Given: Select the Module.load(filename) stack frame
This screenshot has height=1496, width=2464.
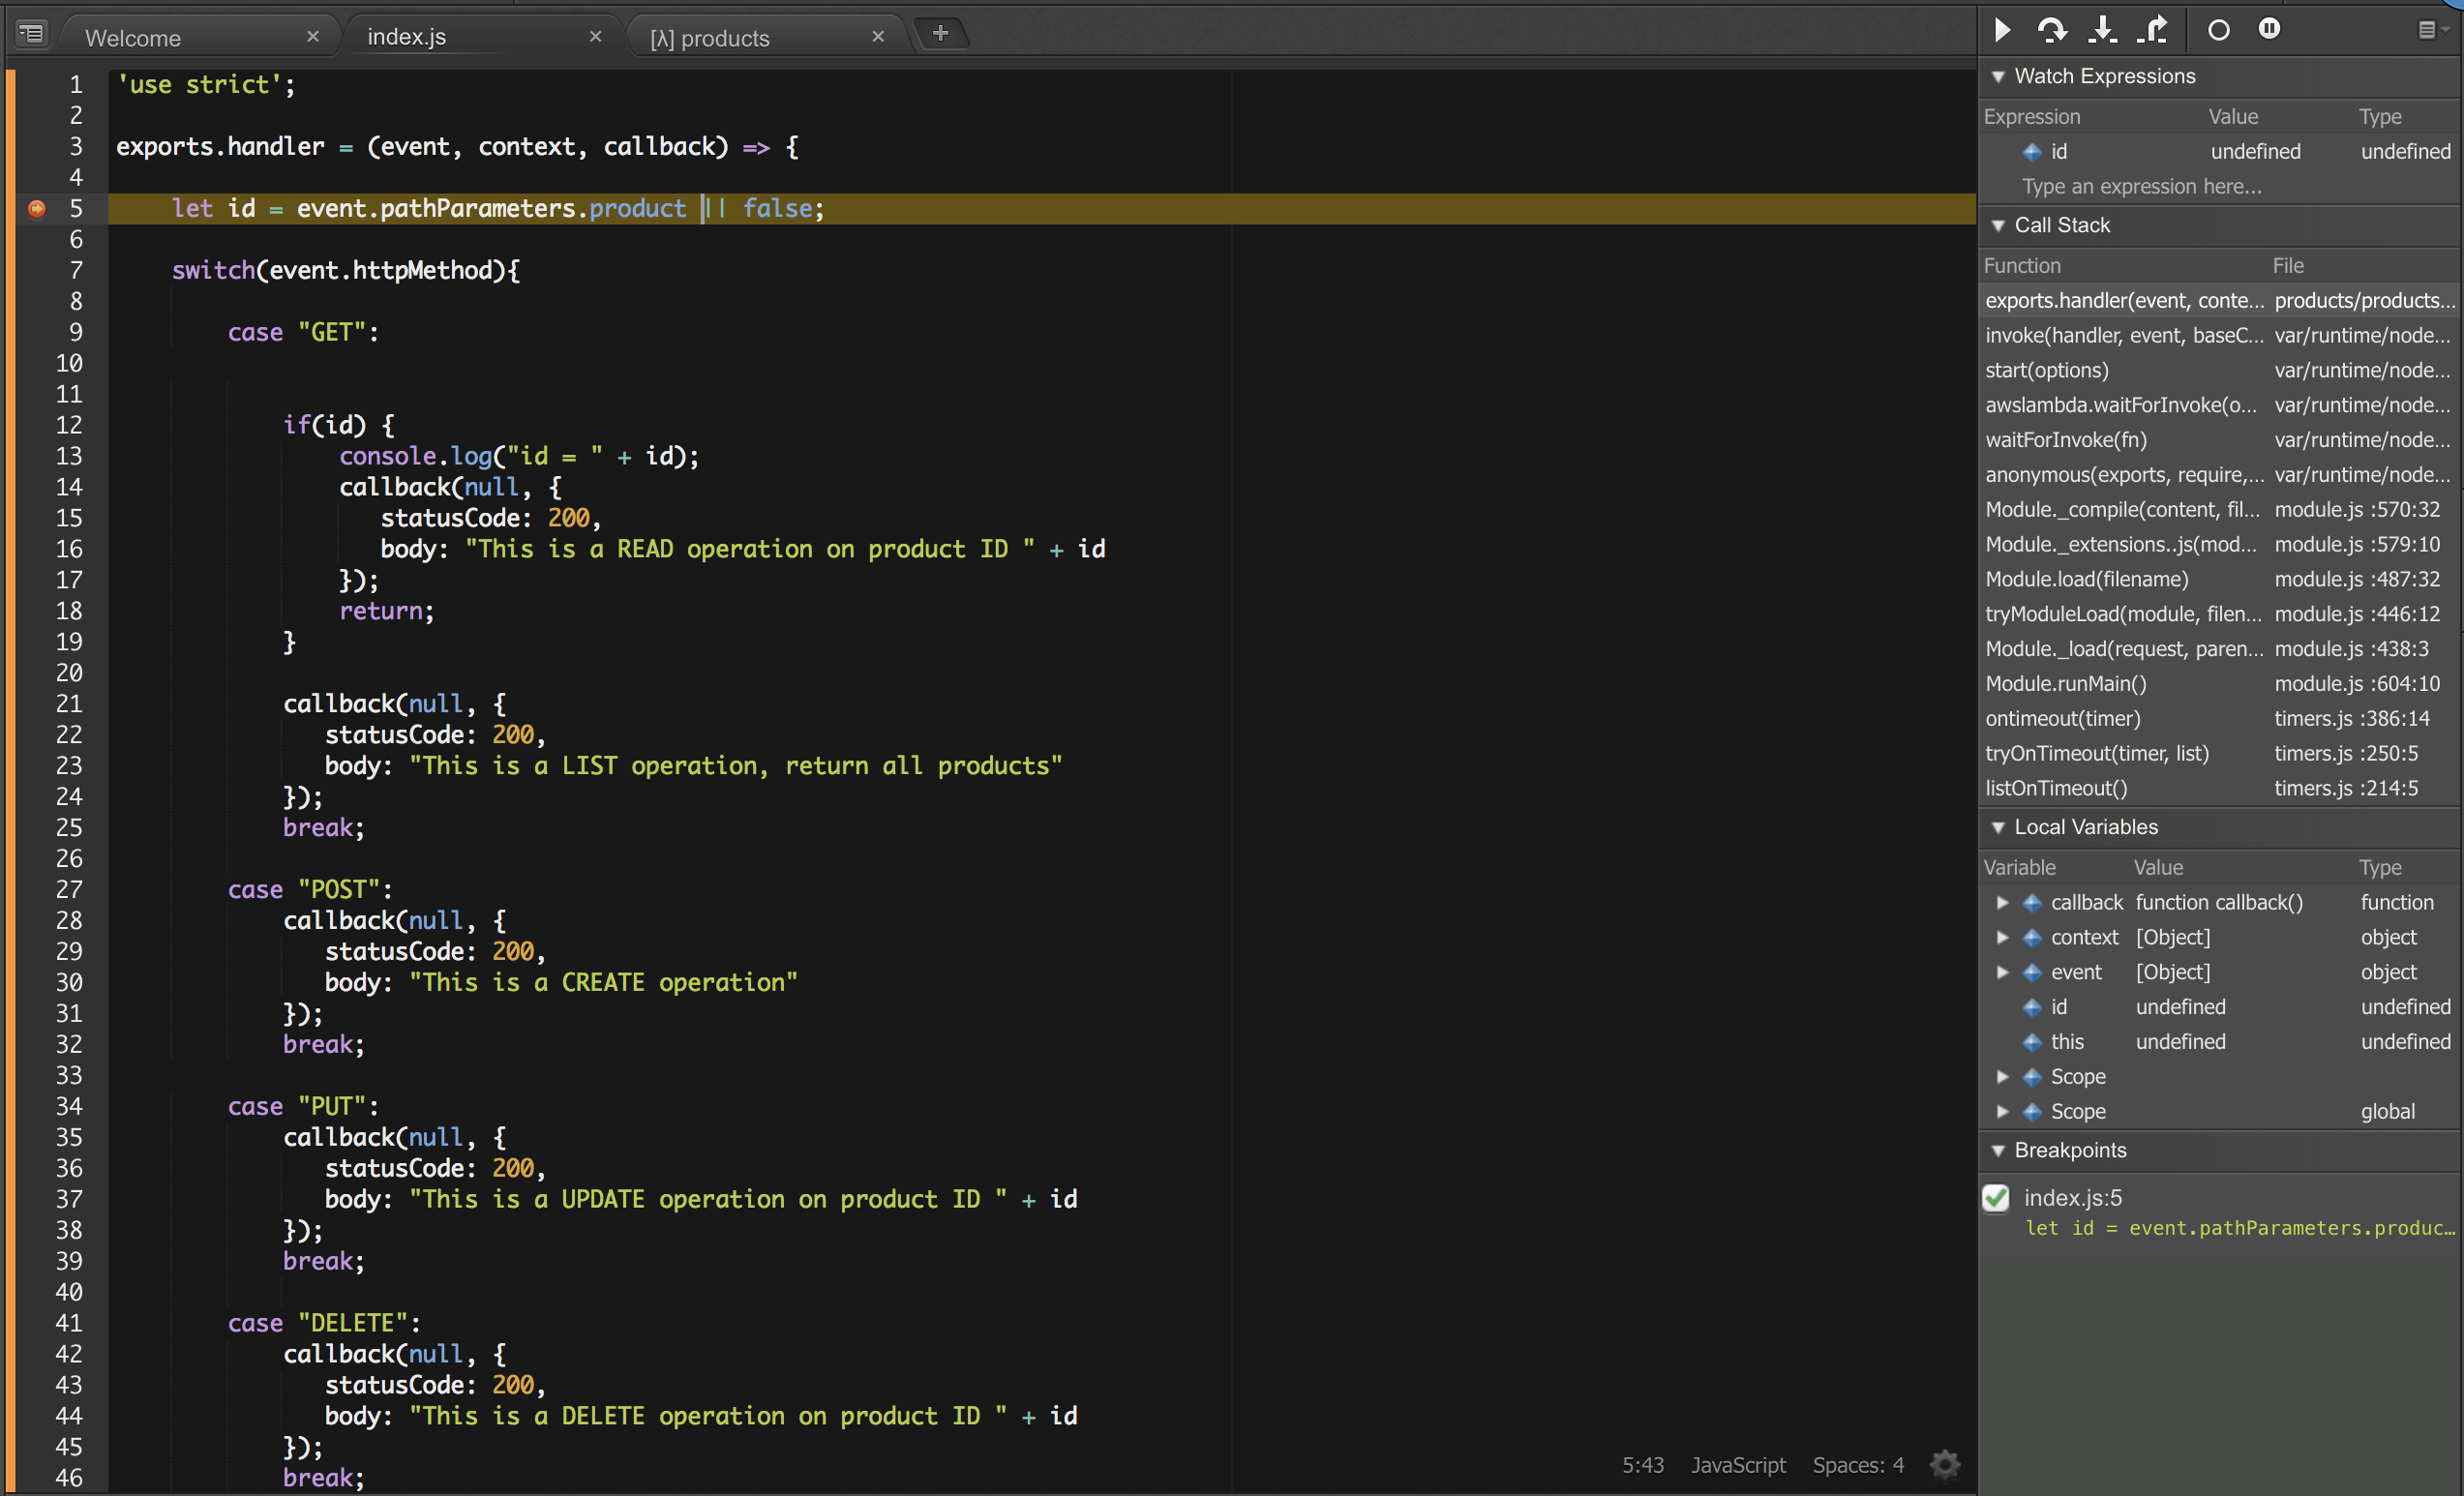Looking at the screenshot, I should pos(2218,580).
